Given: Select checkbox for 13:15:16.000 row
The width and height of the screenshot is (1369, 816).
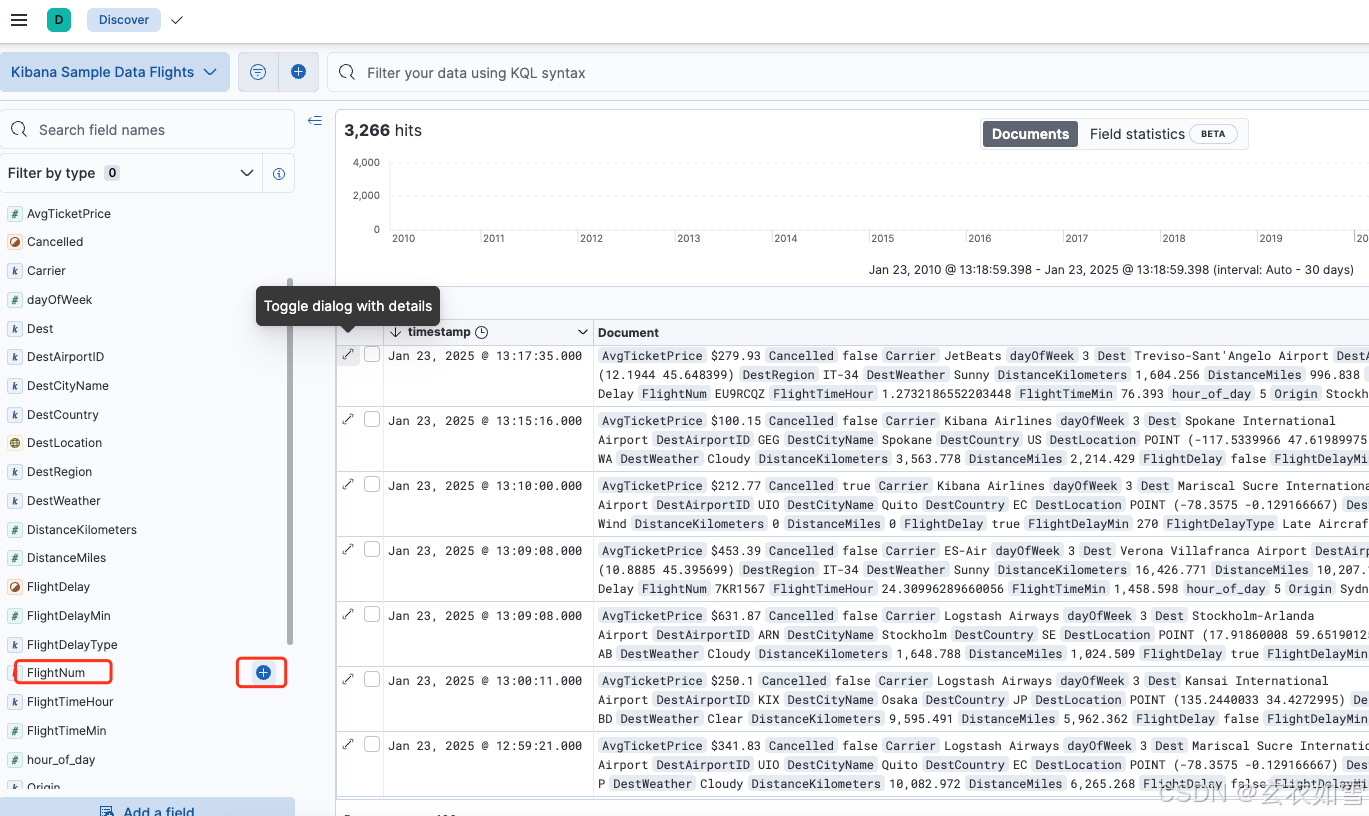Looking at the screenshot, I should click(x=372, y=419).
